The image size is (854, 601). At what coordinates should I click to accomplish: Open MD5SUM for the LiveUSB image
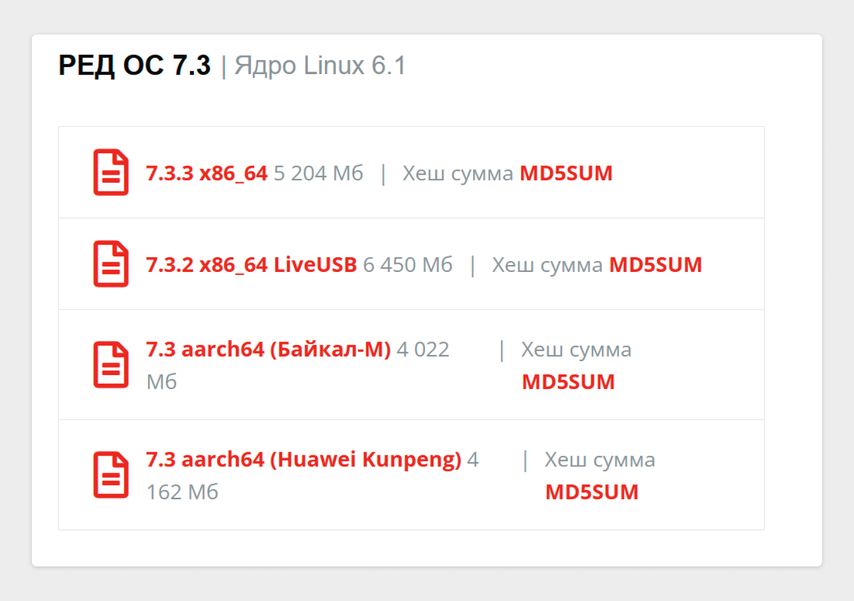(x=655, y=265)
